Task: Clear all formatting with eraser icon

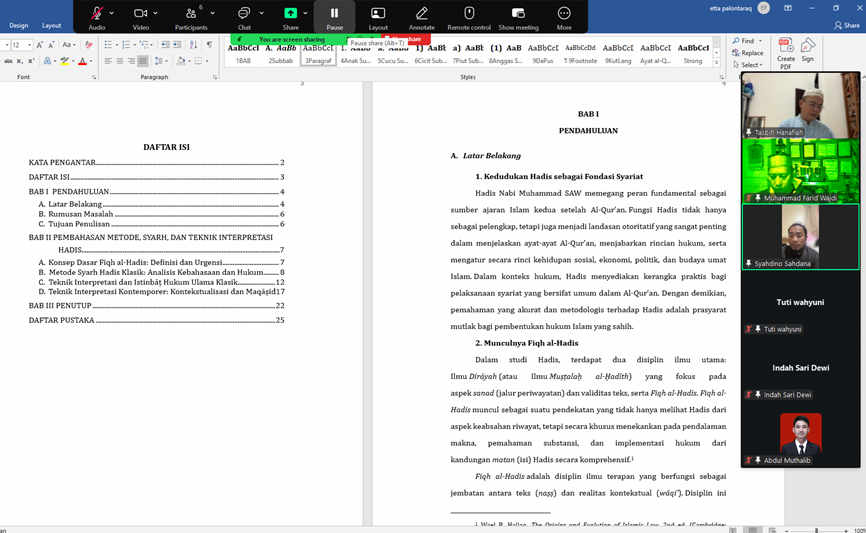Action: [88, 45]
